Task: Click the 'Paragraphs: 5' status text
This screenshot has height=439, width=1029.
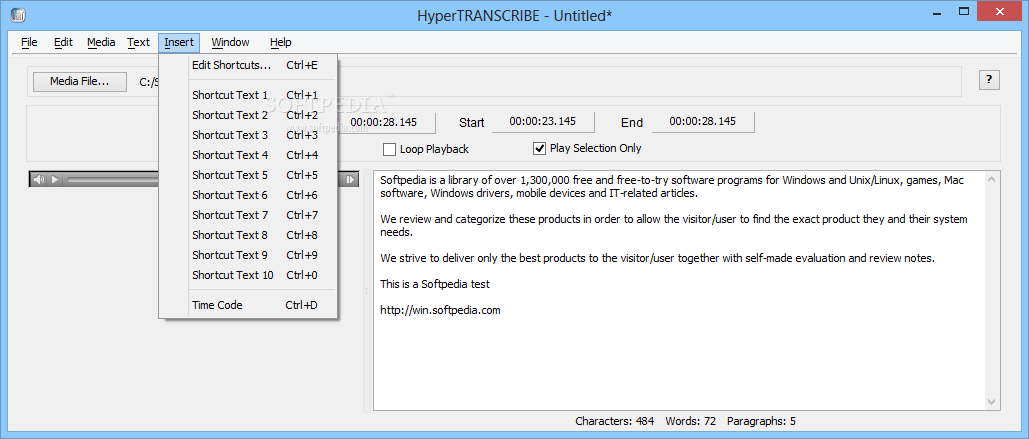Action: click(761, 421)
